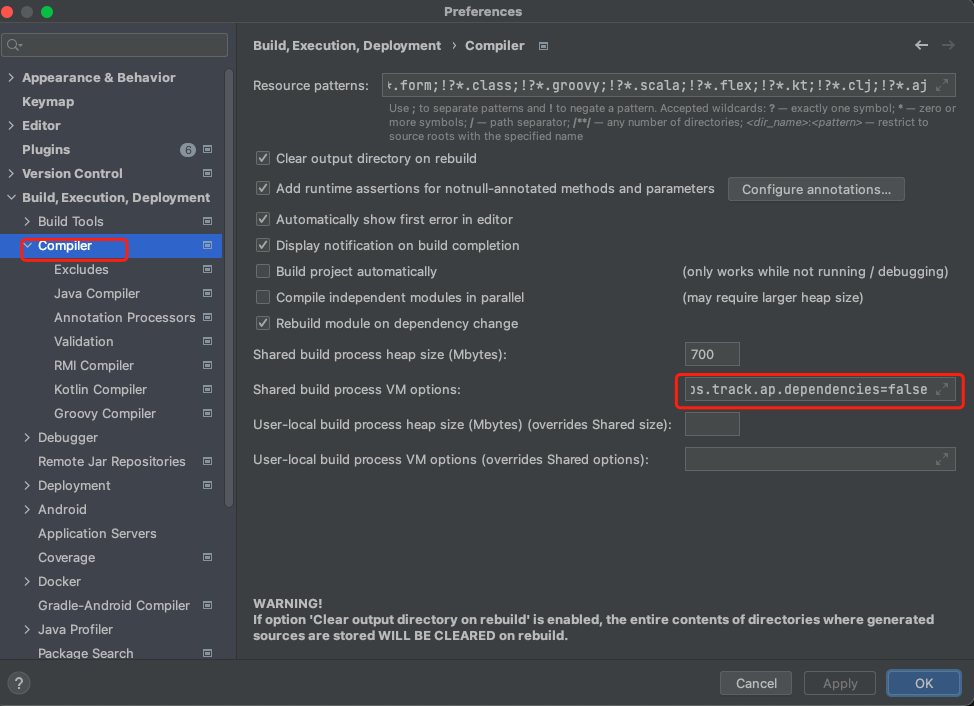The height and width of the screenshot is (706, 974).
Task: Click the help question mark button
Action: click(19, 683)
